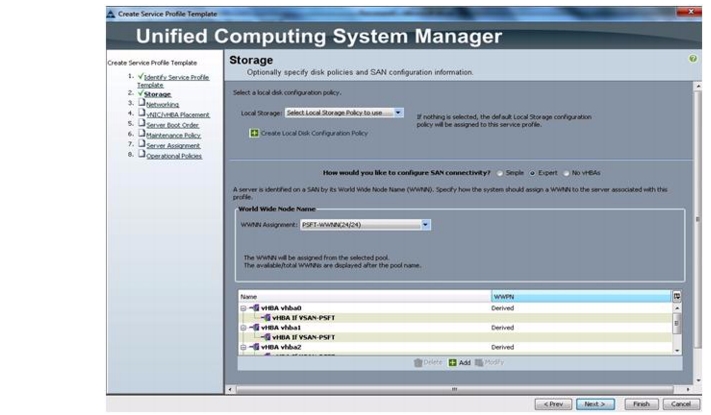Screen dimensions: 711x415
Task: Click the page icon next to Server Boot Order
Action: coord(141,123)
